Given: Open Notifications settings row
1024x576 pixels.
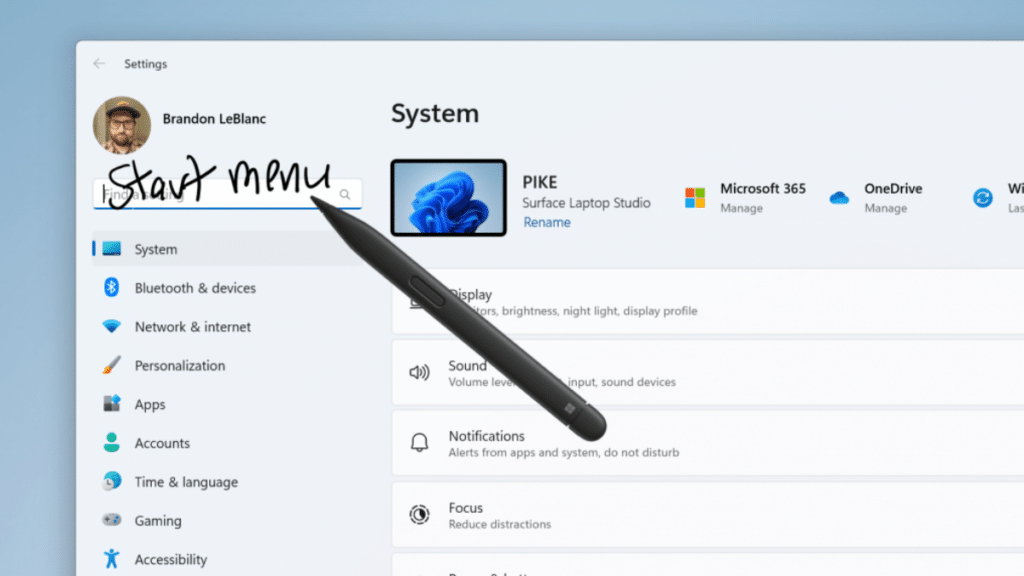Looking at the screenshot, I should point(700,443).
